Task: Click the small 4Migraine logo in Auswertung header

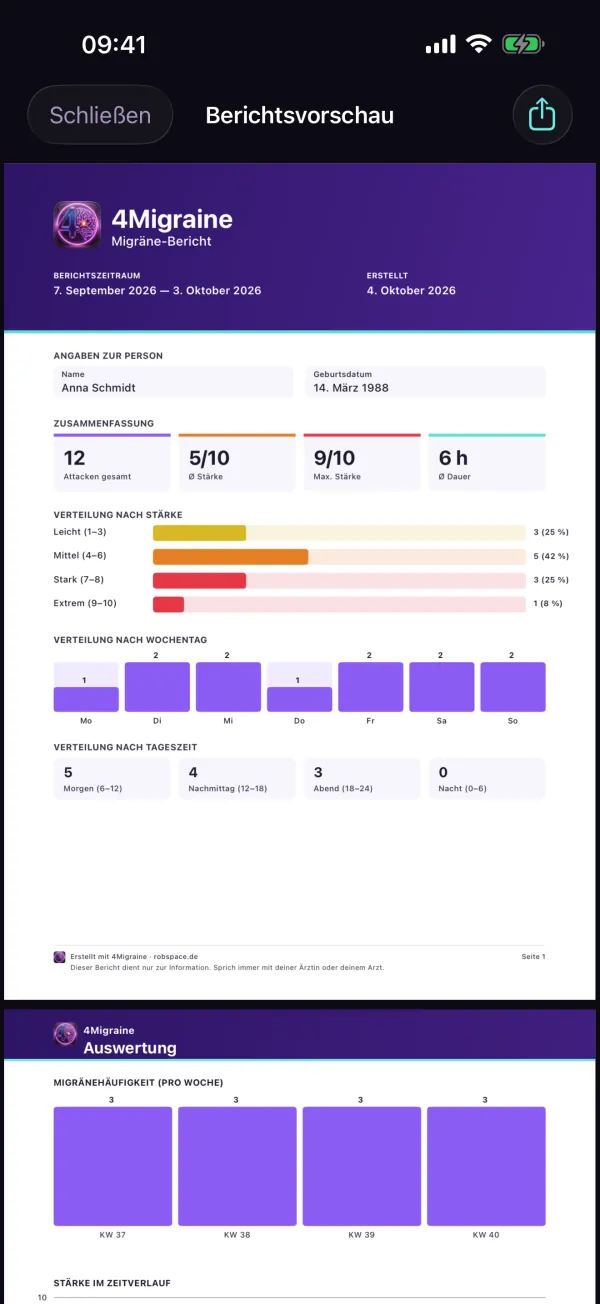Action: [x=65, y=1034]
